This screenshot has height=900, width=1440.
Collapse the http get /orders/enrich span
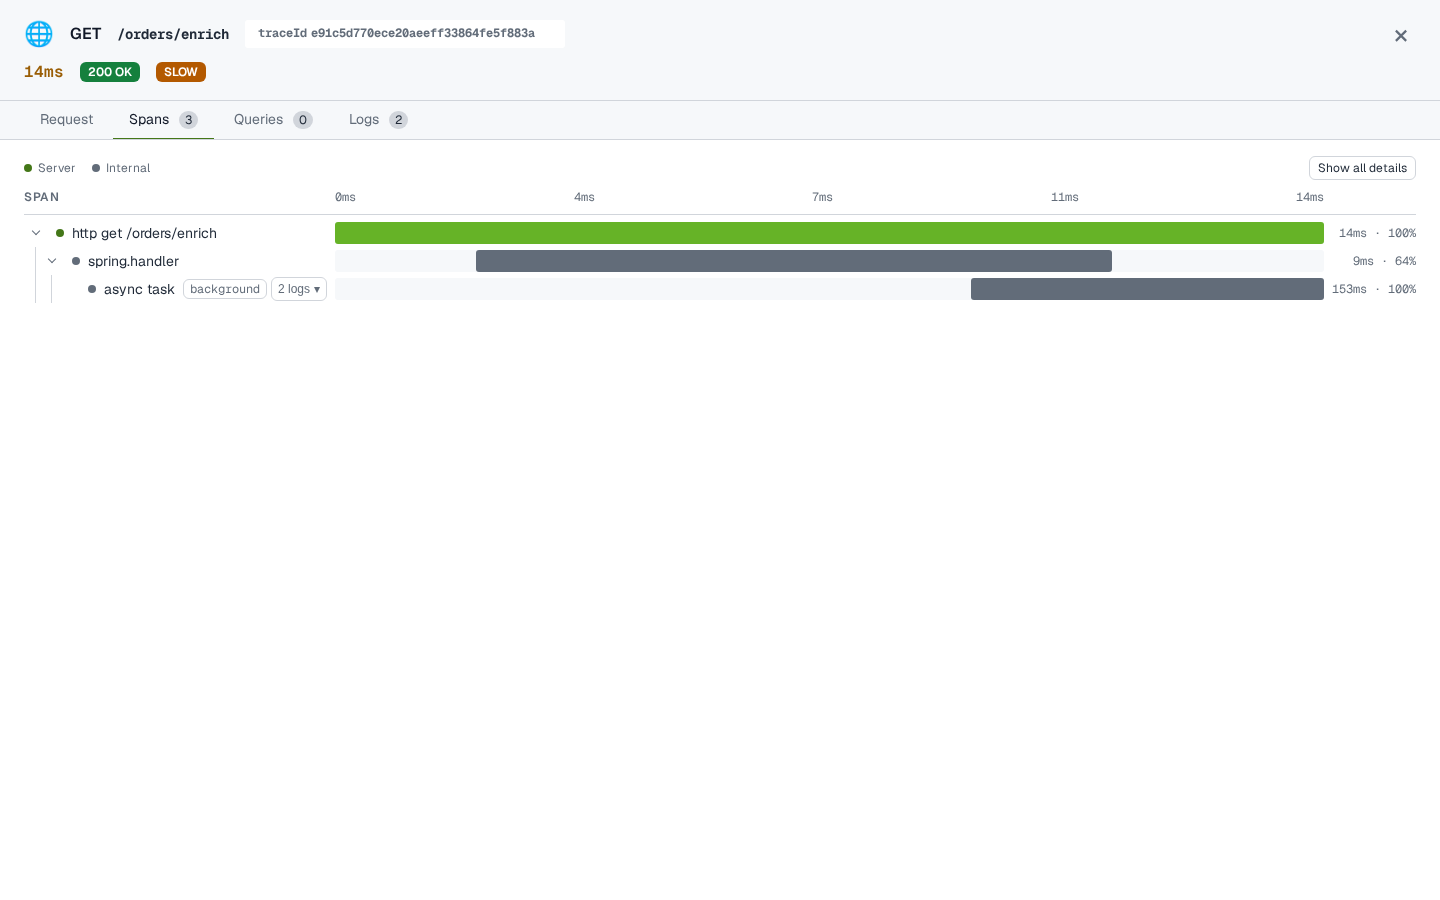36,233
